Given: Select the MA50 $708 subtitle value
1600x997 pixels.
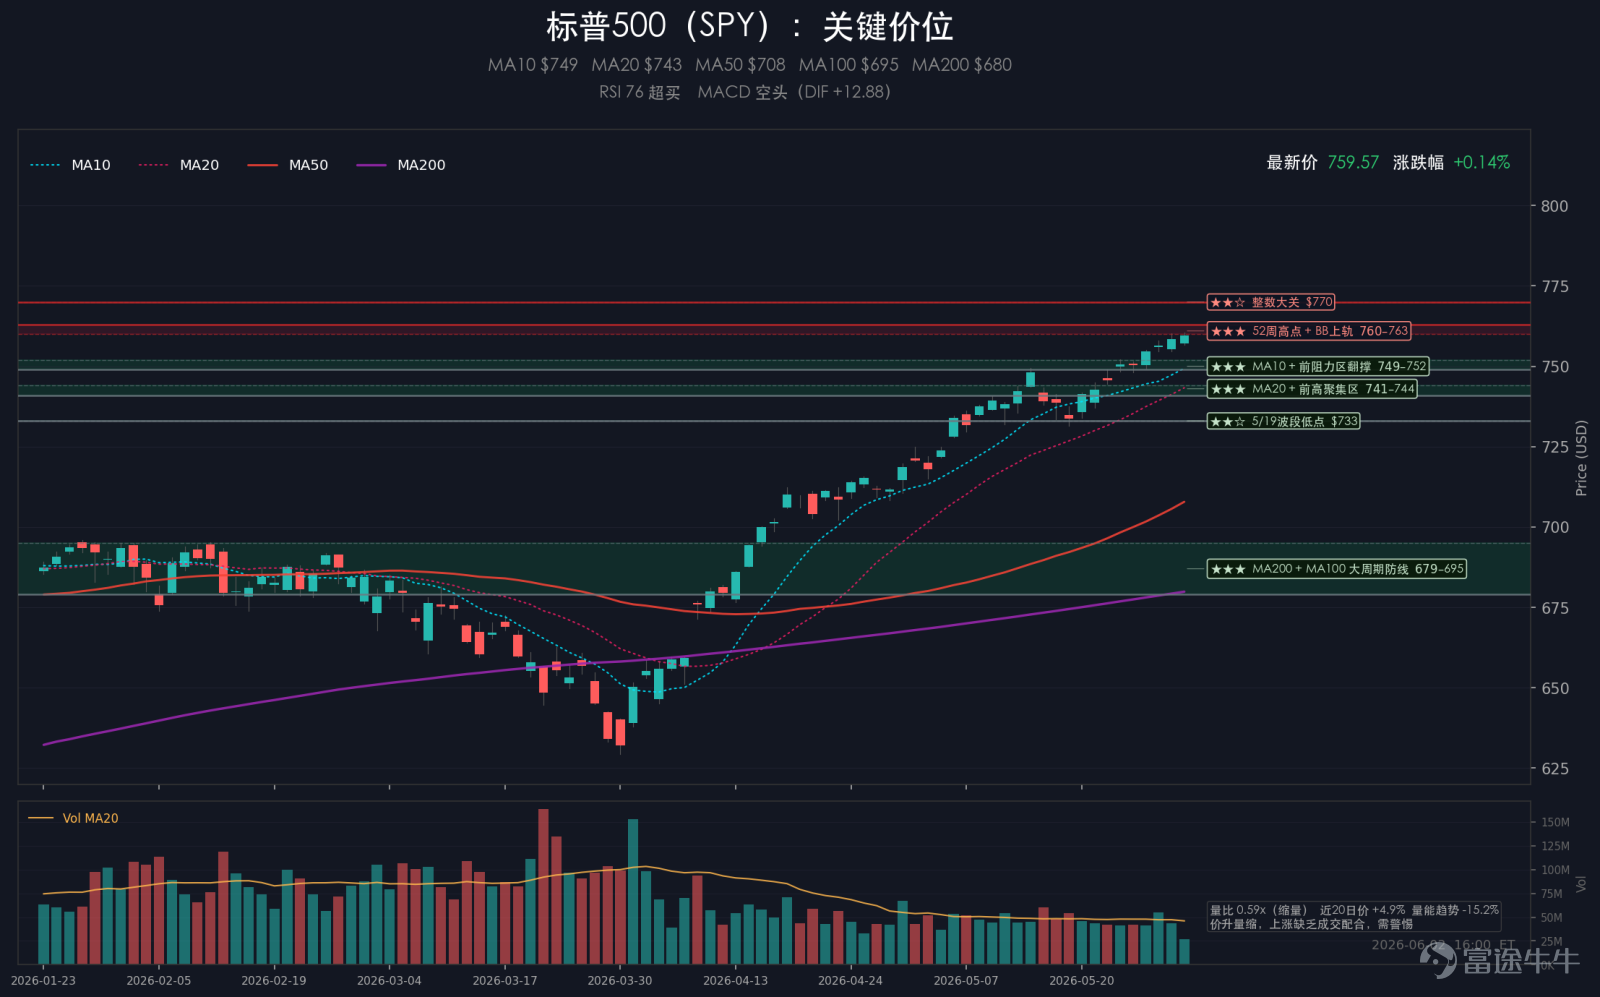Looking at the screenshot, I should [740, 65].
